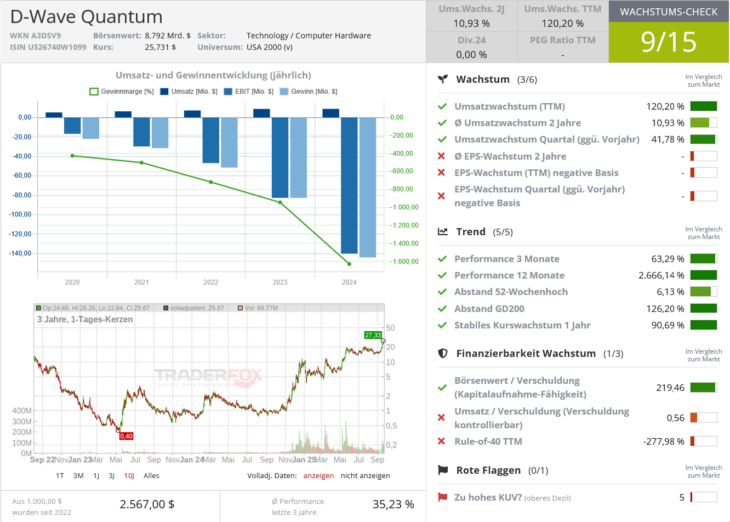The height and width of the screenshot is (522, 730).
Task: Toggle the Op/Hi/Lo/Cl candle series legend
Action: [x=93, y=308]
